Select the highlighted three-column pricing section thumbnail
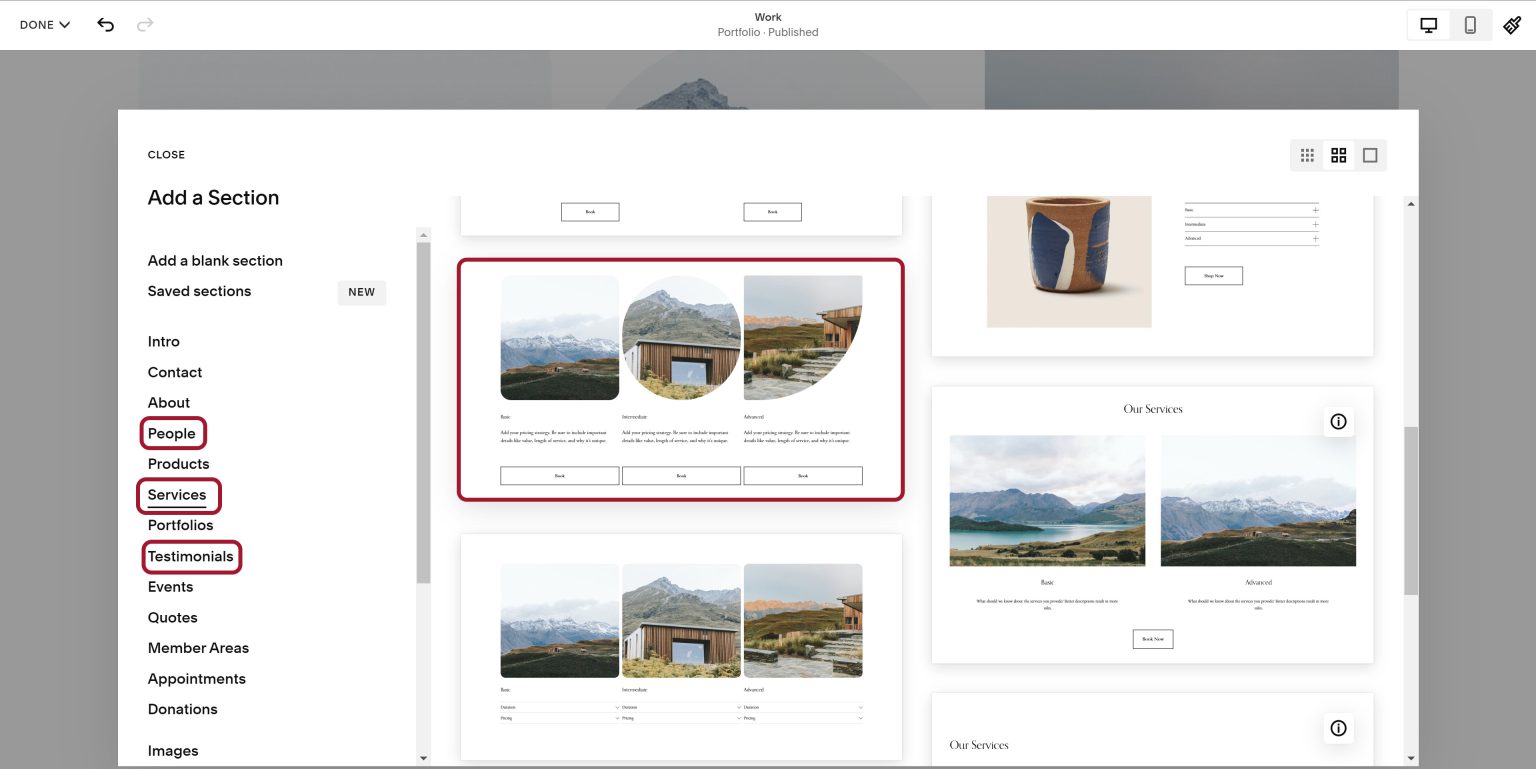 point(681,379)
